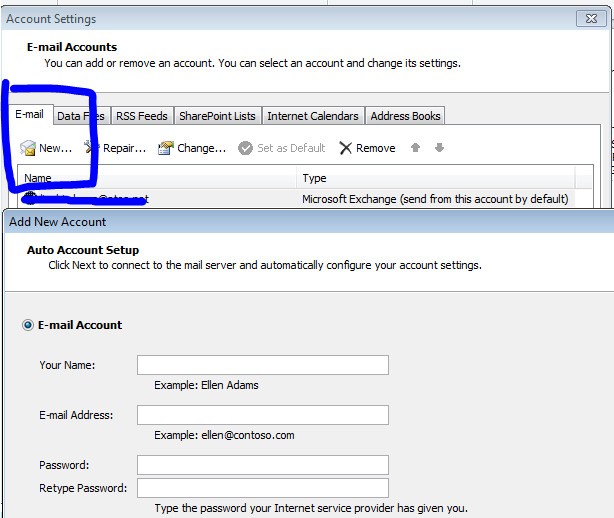Viewport: 614px width, 518px height.
Task: Open the Data Files tab
Action: (80, 116)
